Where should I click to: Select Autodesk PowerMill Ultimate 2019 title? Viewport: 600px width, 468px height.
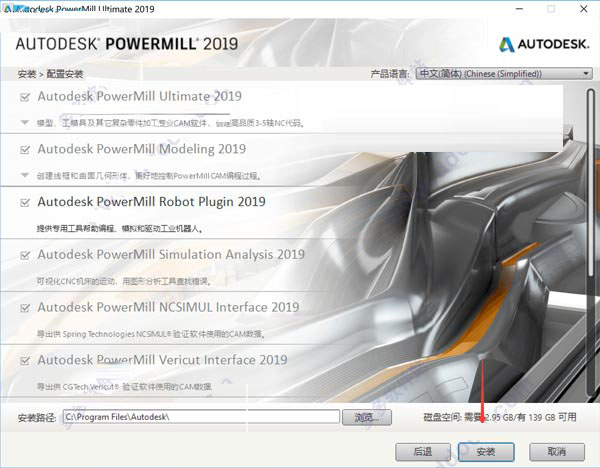click(x=140, y=96)
